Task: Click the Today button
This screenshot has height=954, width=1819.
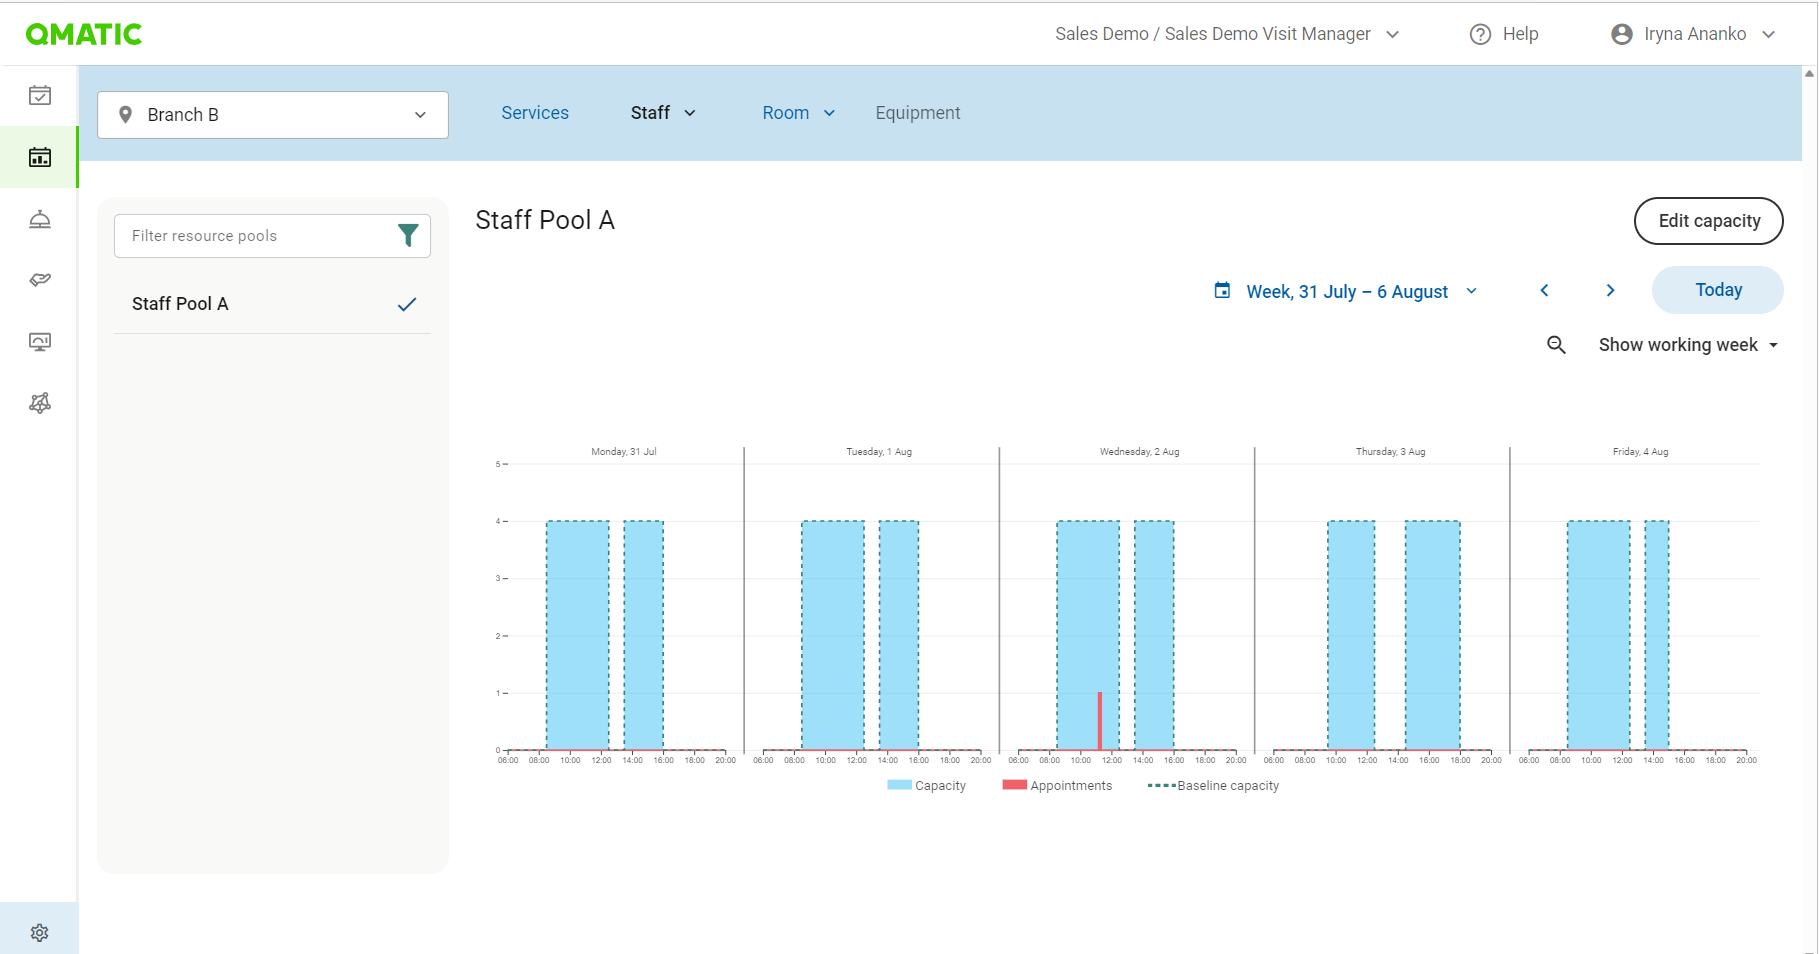Action: pos(1717,290)
